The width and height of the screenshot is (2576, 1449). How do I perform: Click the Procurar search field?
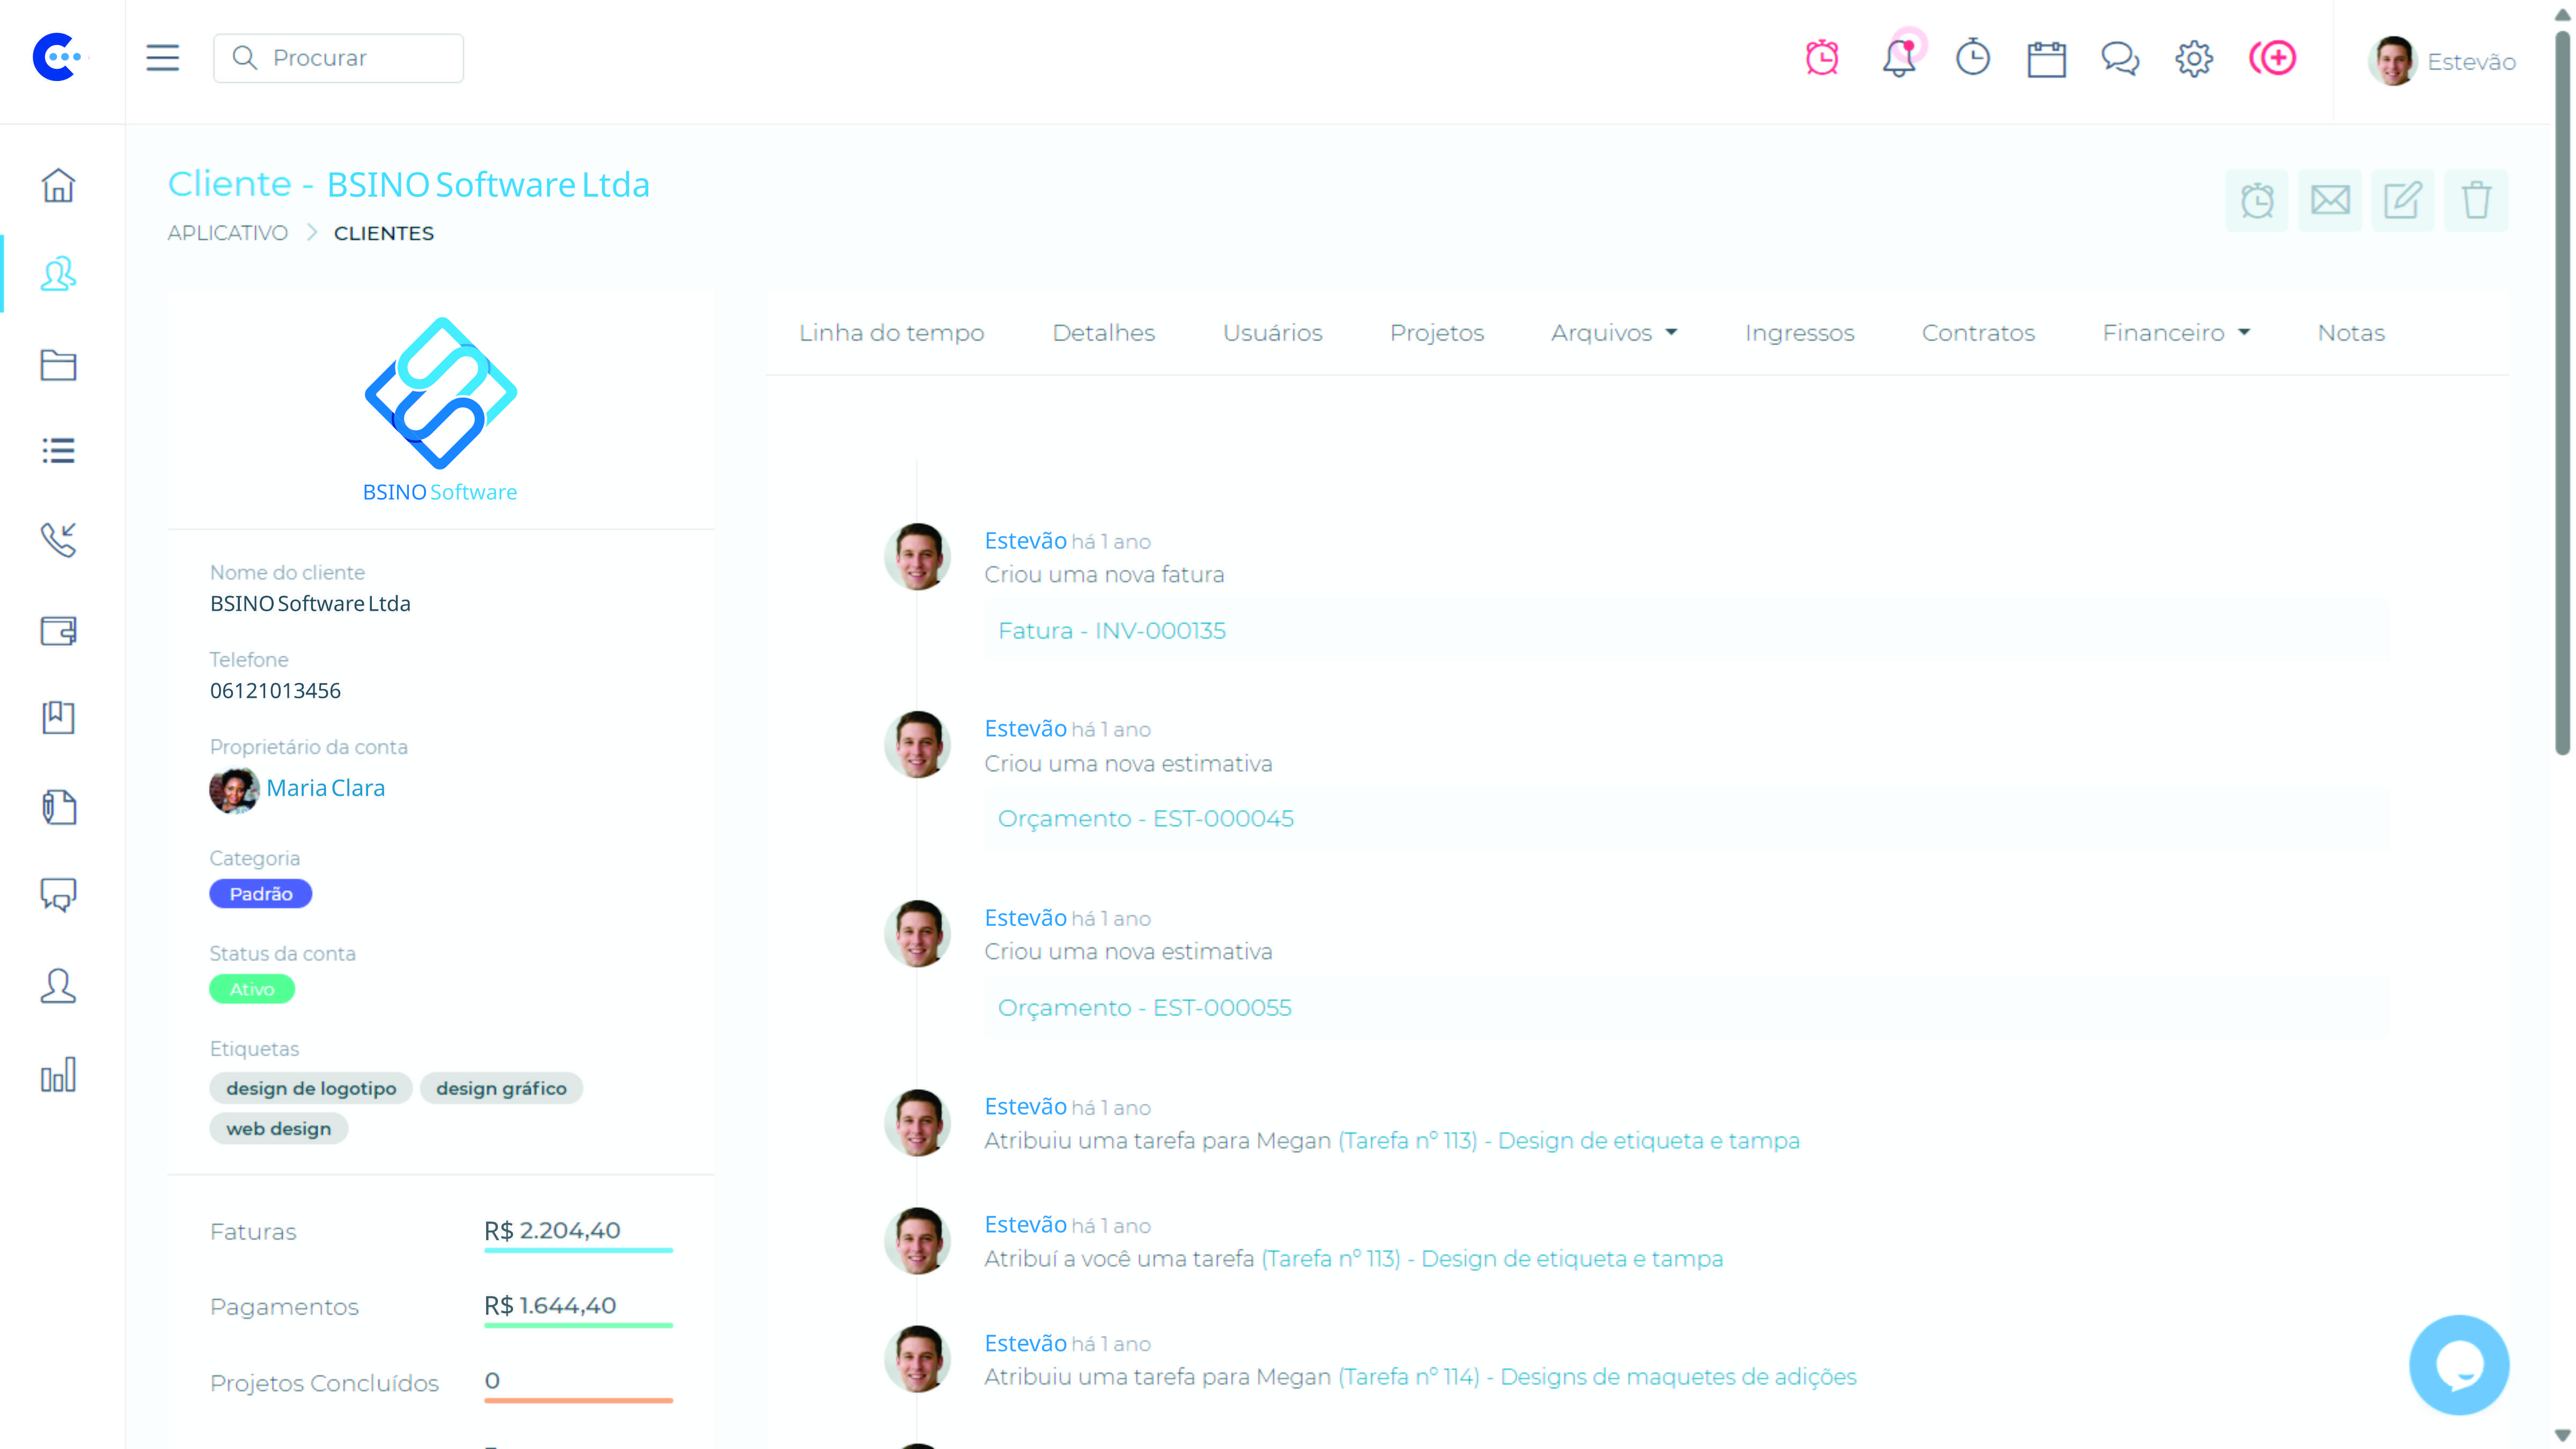(338, 58)
